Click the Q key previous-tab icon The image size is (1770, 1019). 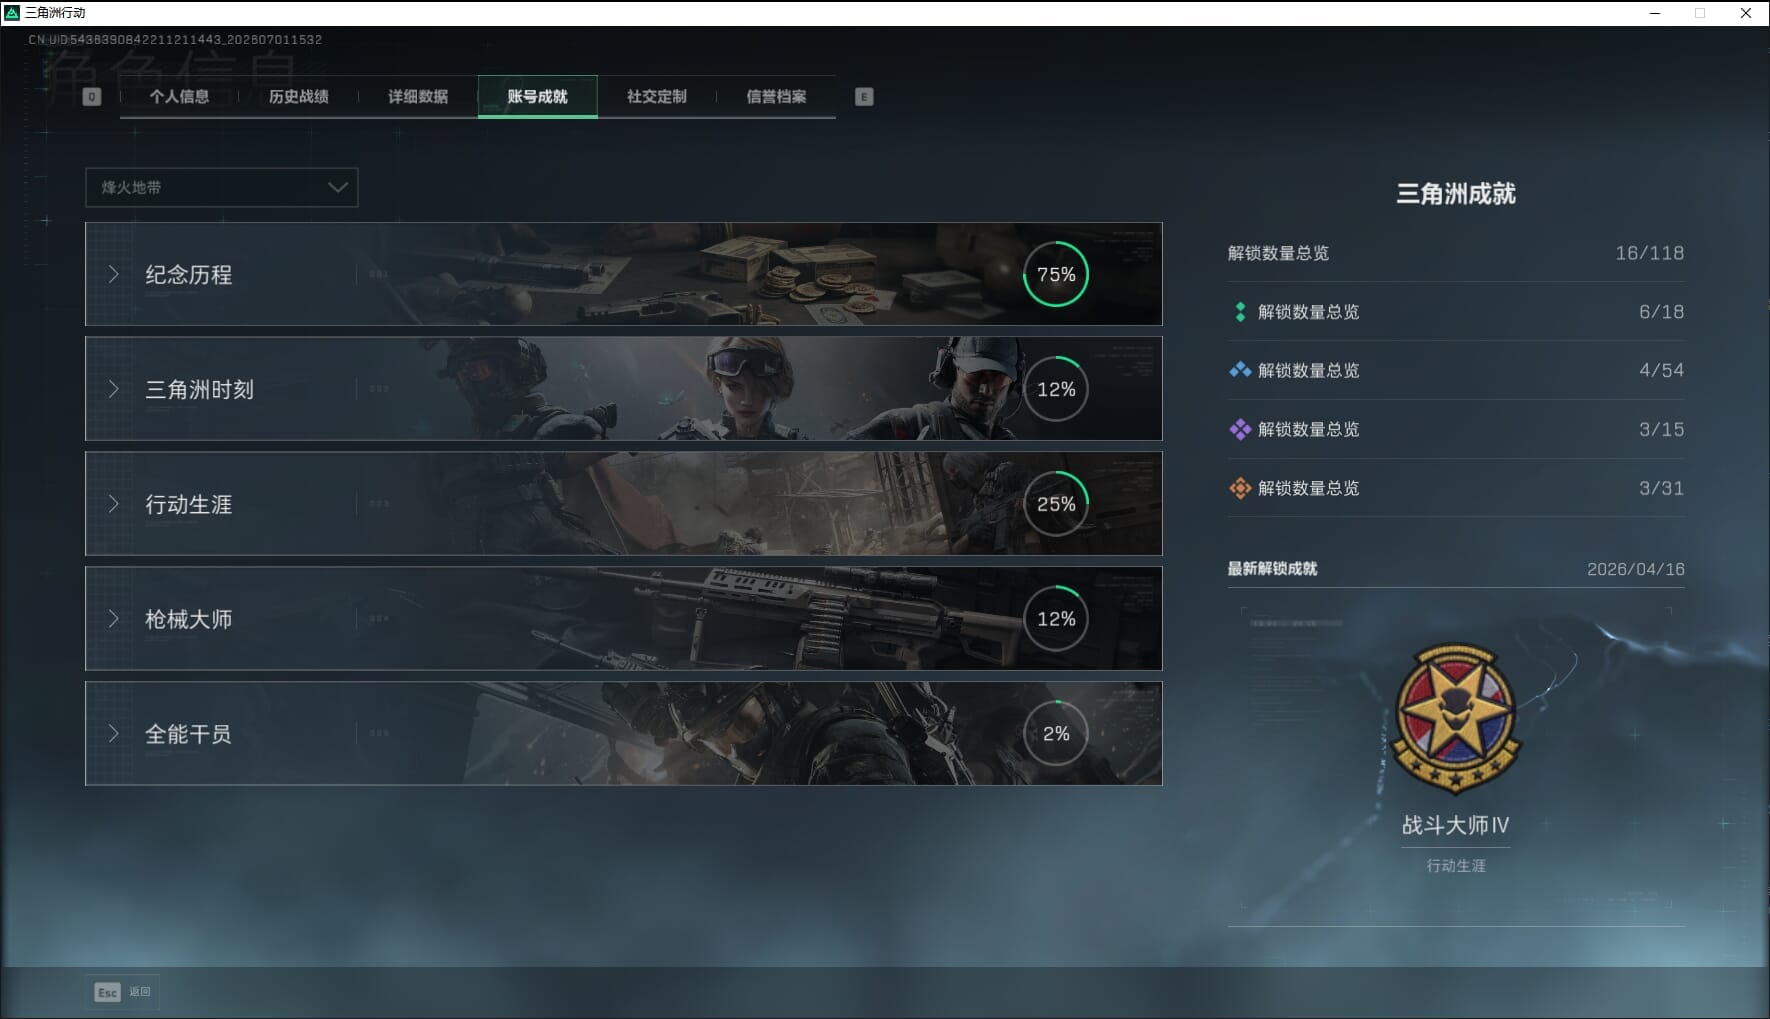click(x=92, y=97)
